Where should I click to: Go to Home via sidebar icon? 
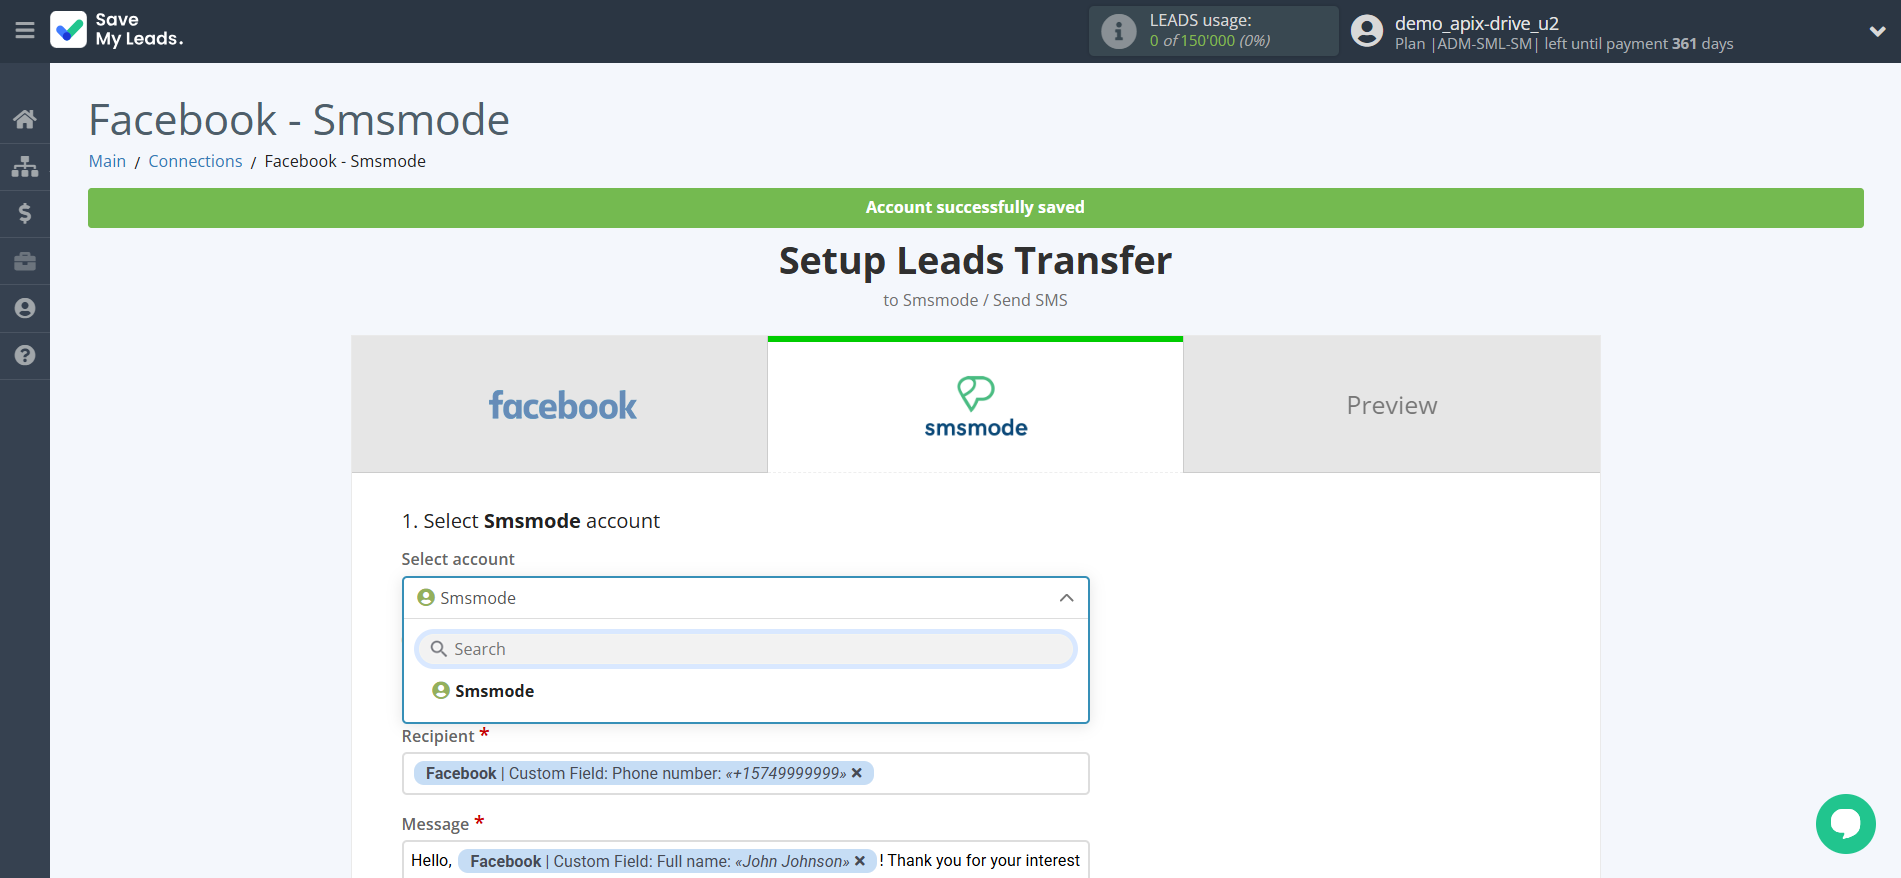(x=25, y=119)
